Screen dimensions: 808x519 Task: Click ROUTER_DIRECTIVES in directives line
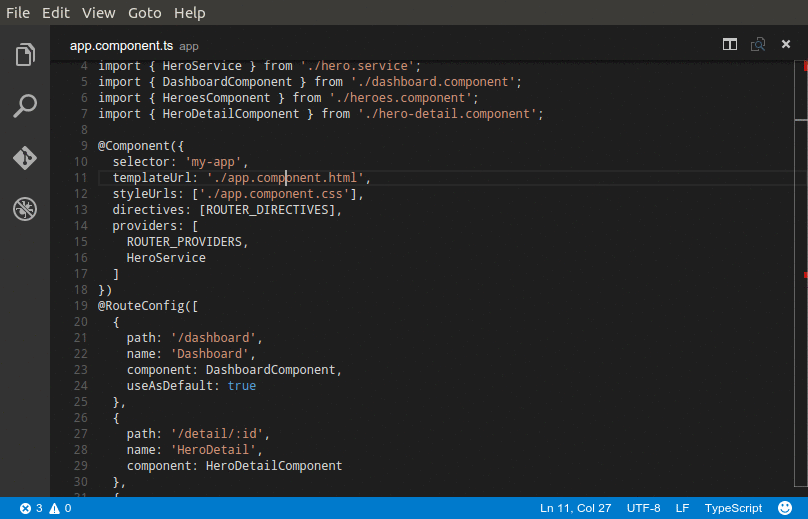pos(267,210)
